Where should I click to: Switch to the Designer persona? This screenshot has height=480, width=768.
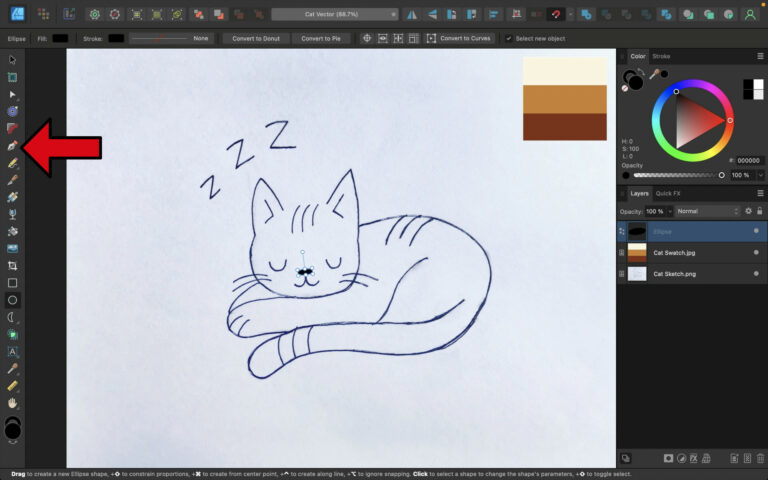pyautogui.click(x=18, y=14)
